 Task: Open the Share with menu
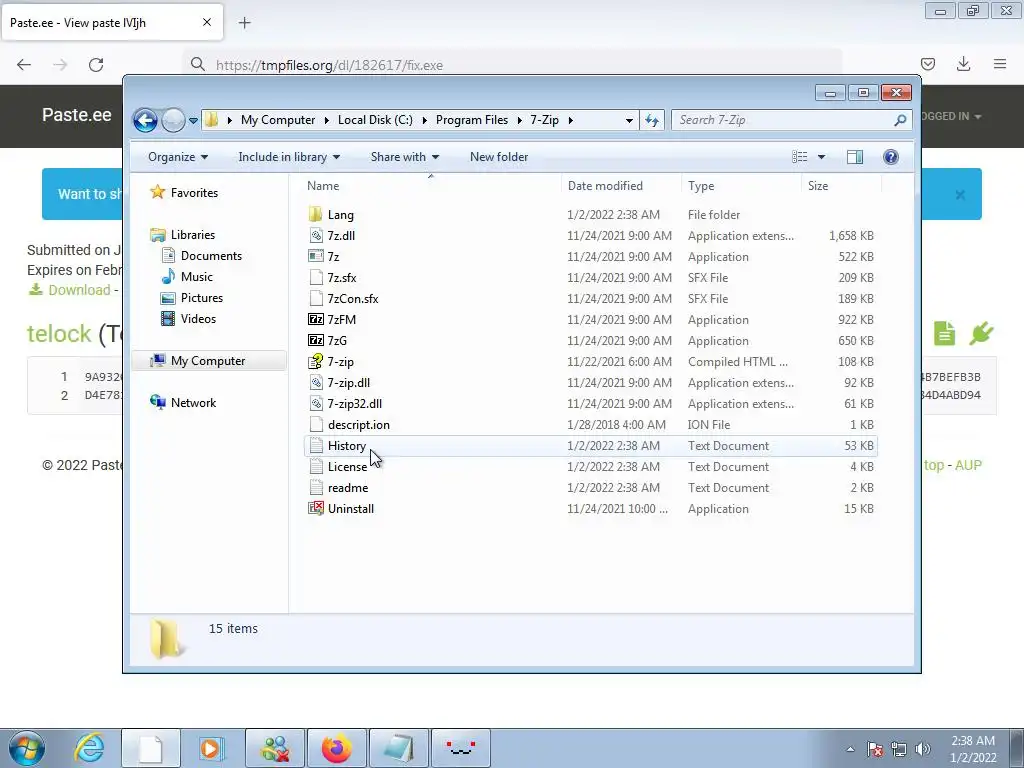point(405,157)
